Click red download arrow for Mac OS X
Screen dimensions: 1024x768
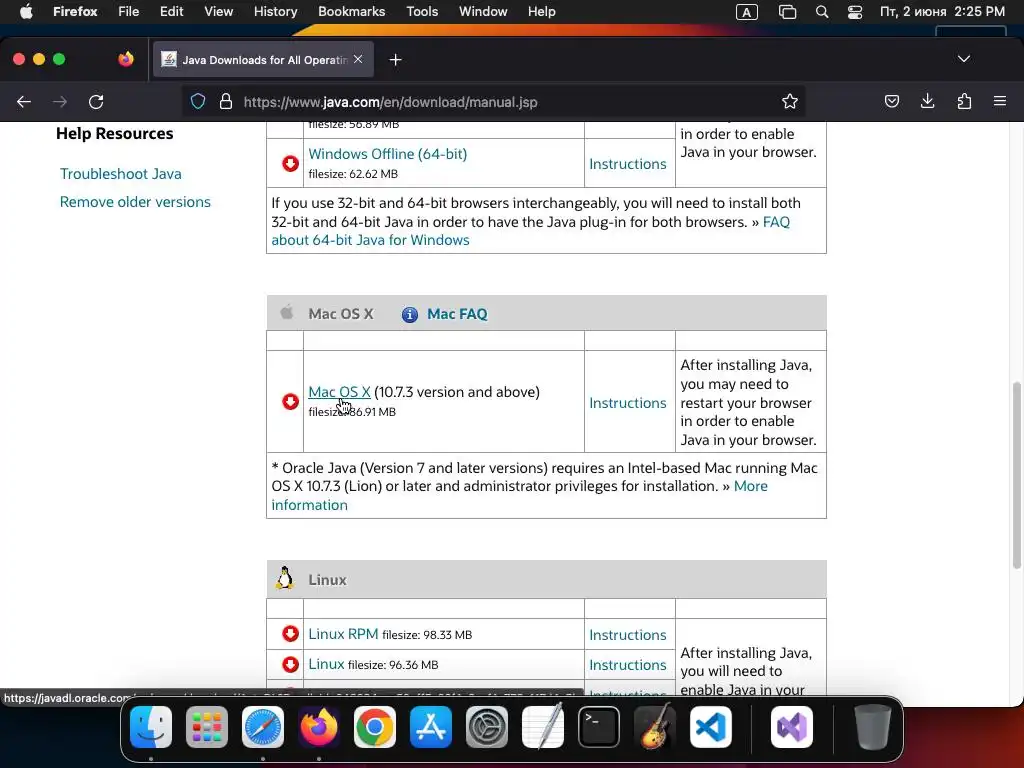click(291, 401)
